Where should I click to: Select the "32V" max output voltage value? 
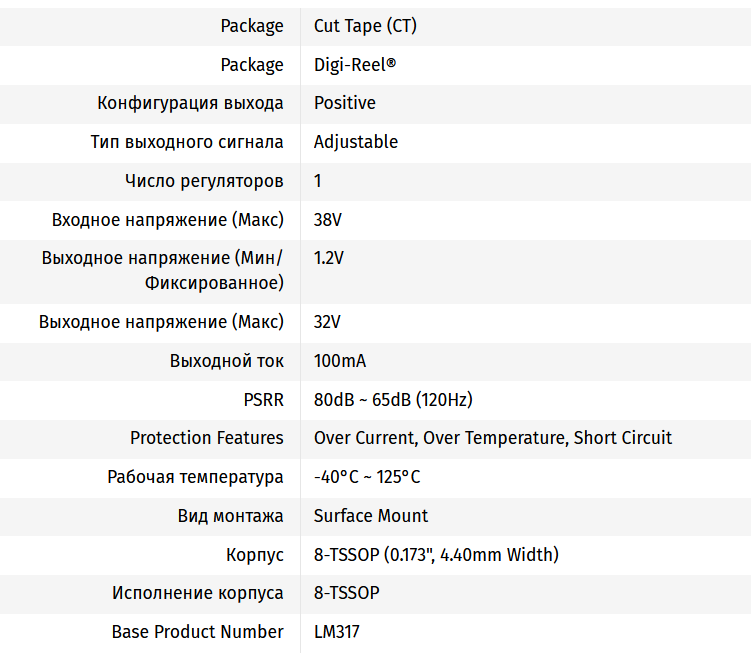coord(328,322)
